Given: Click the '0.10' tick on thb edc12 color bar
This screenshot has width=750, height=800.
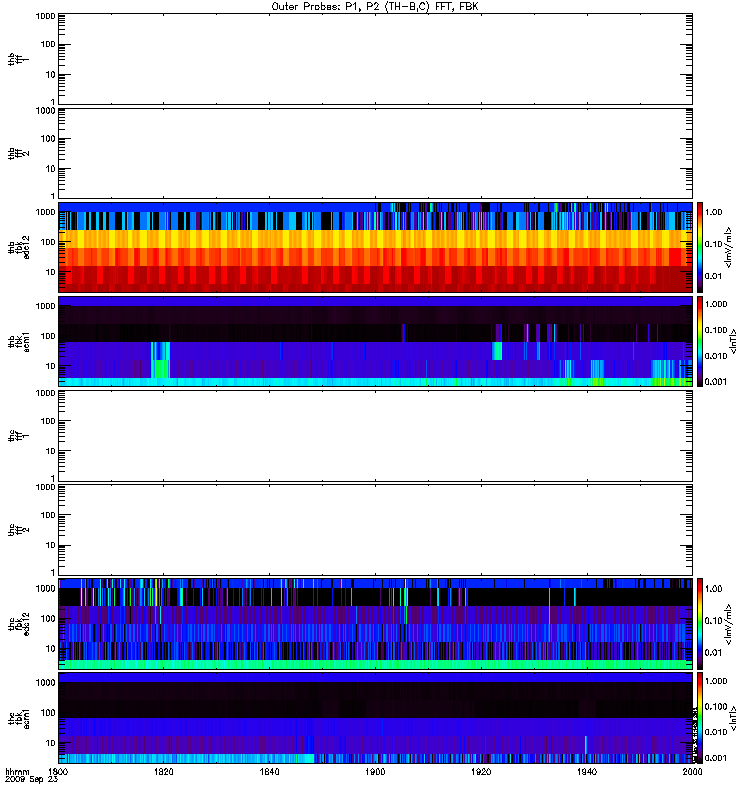Looking at the screenshot, I should [714, 244].
